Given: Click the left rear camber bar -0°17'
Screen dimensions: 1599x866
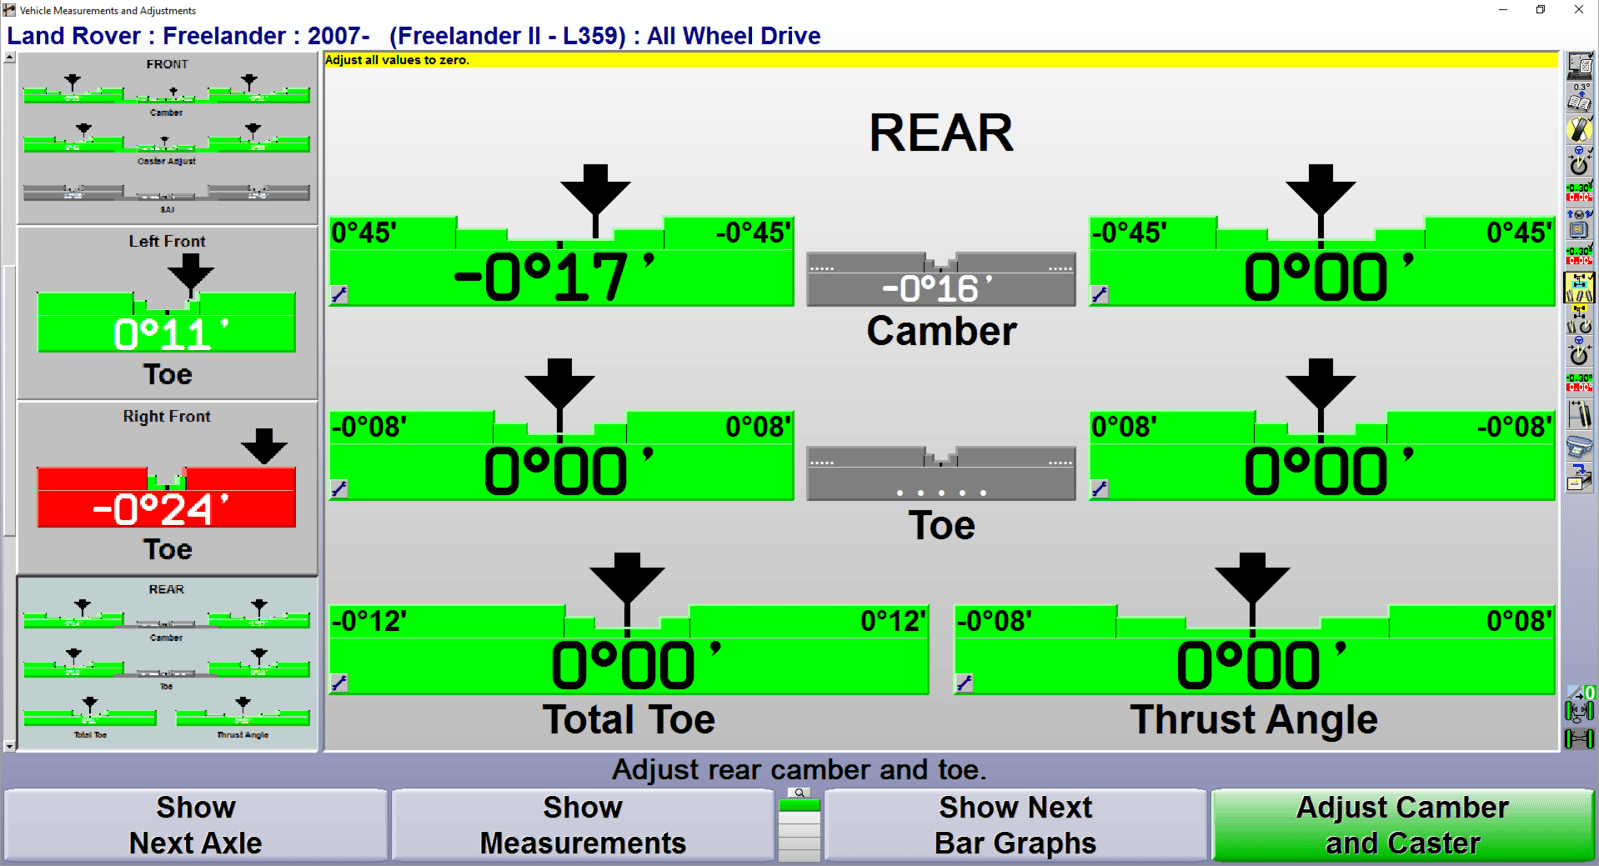Looking at the screenshot, I should coord(561,261).
